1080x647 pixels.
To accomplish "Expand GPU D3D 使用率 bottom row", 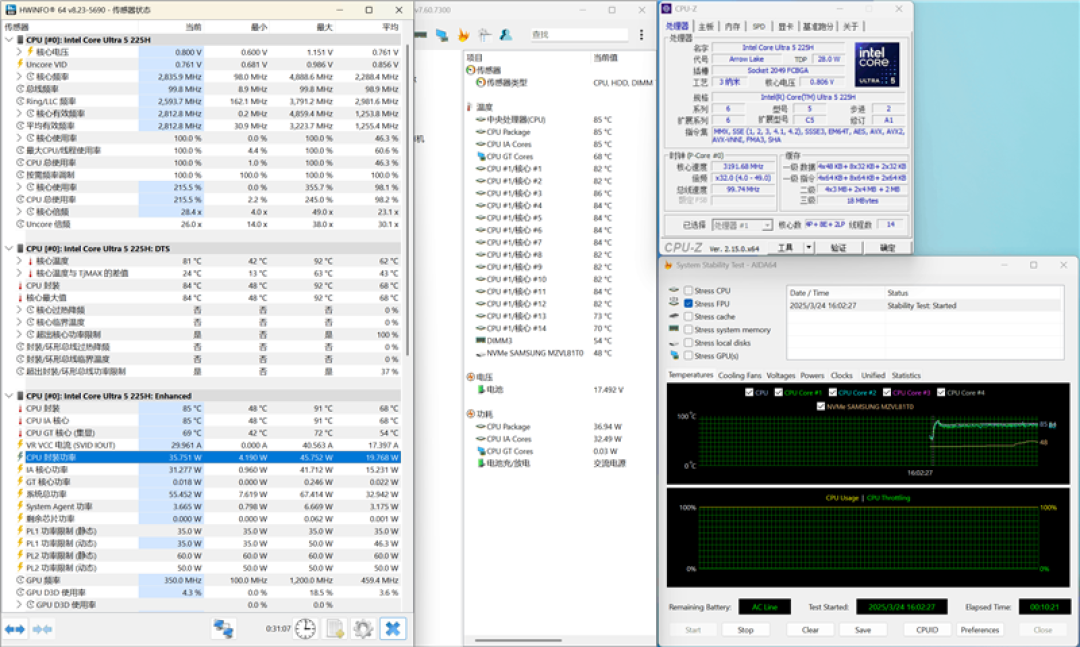I will tap(19, 605).
